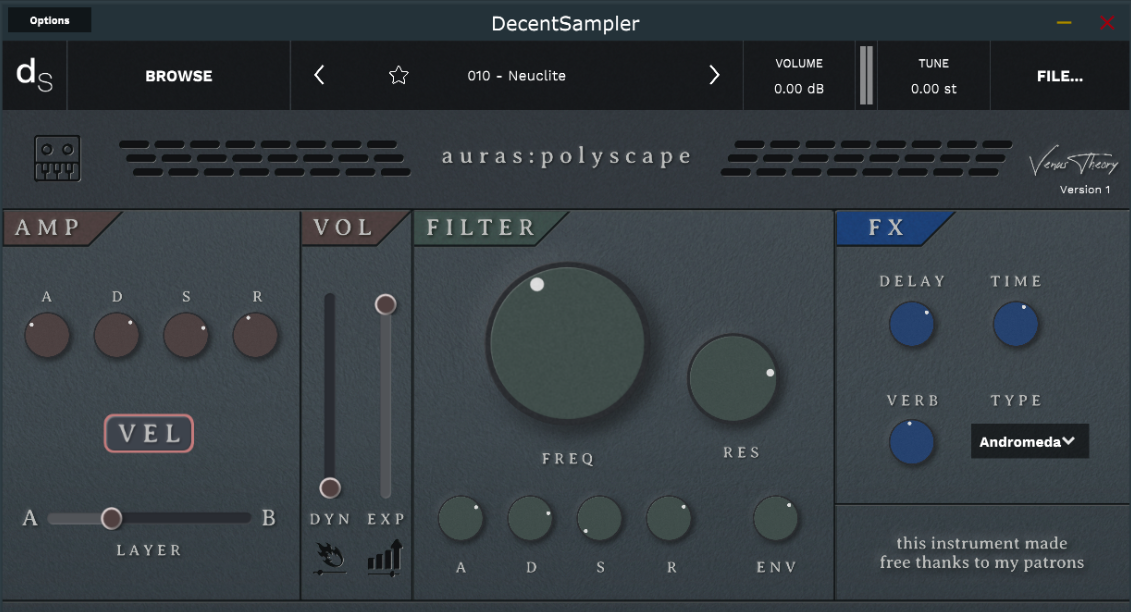
Task: Click the FX delay TIME knob
Action: tap(1016, 325)
